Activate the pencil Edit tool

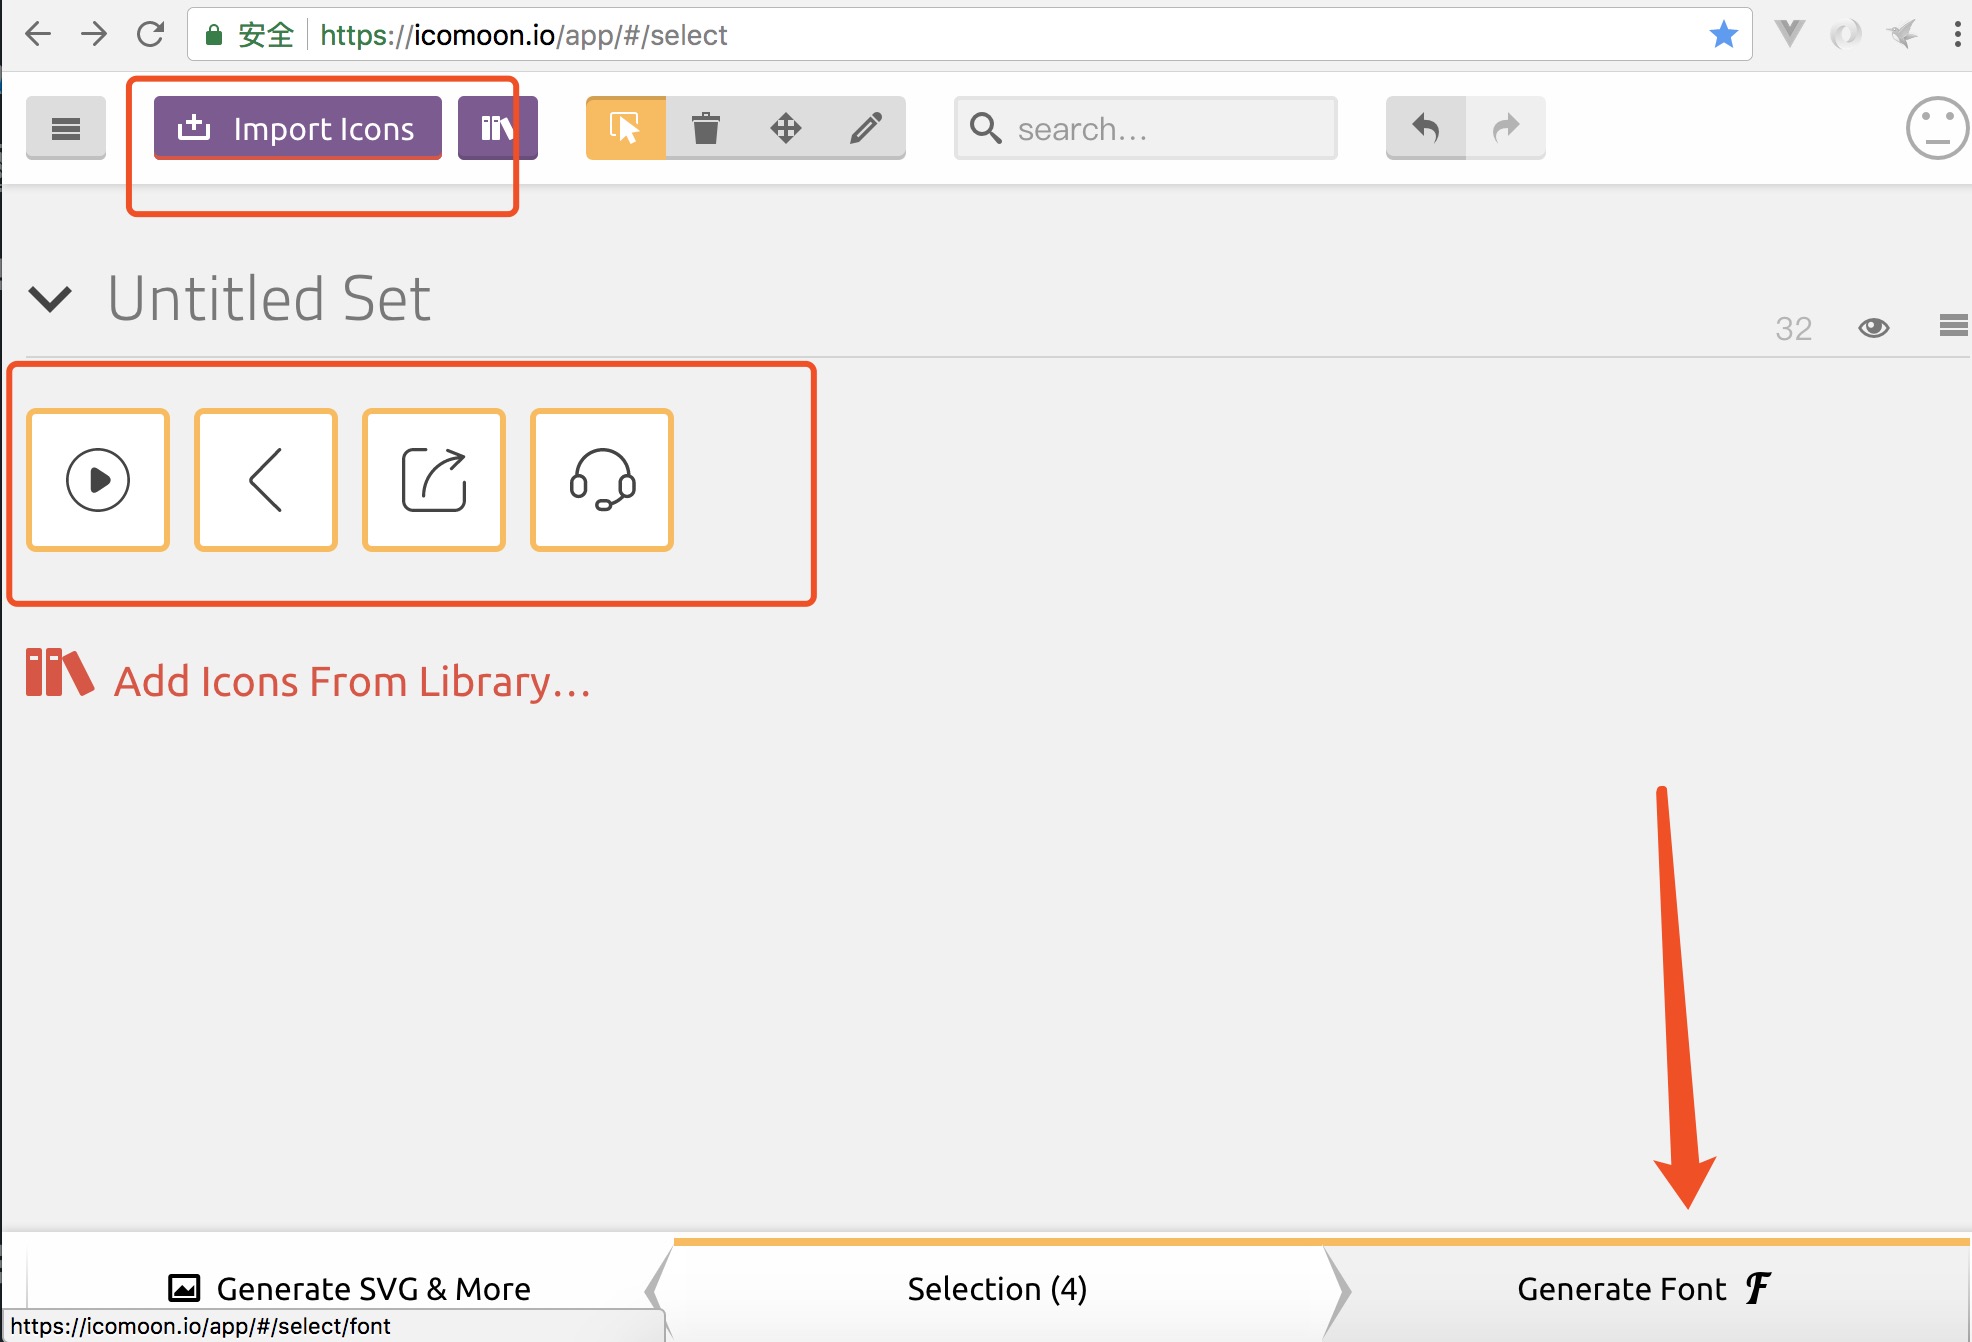coord(866,128)
